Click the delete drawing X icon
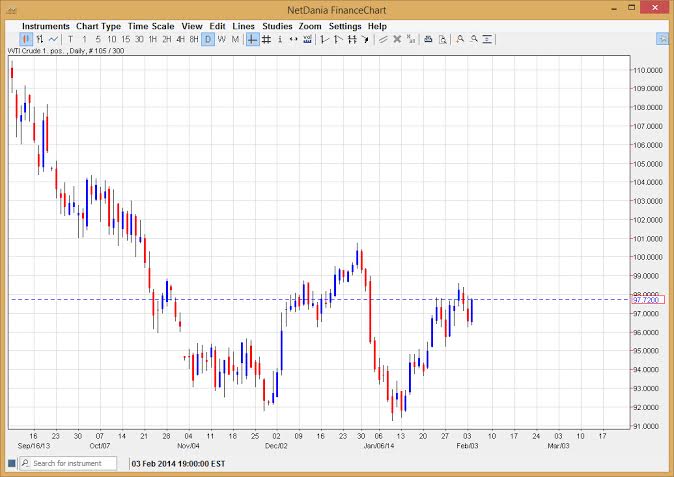 pyautogui.click(x=397, y=40)
